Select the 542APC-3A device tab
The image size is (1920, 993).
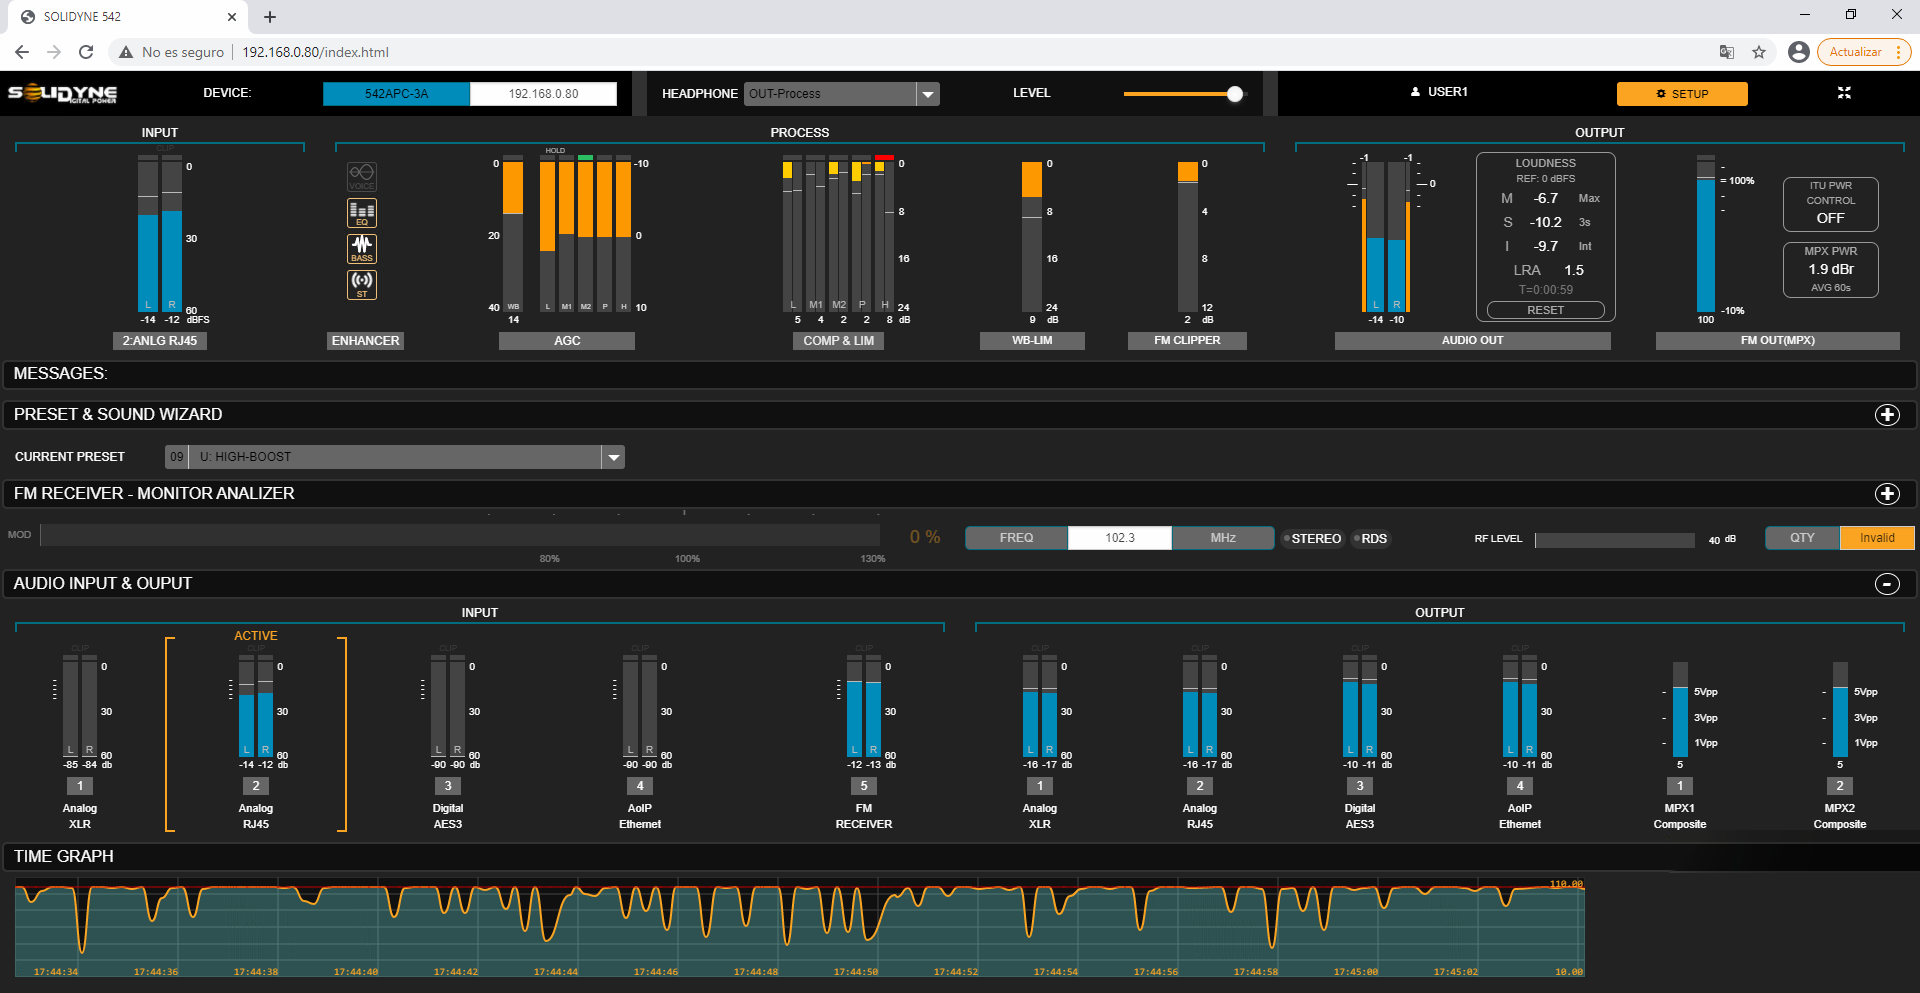pos(396,94)
